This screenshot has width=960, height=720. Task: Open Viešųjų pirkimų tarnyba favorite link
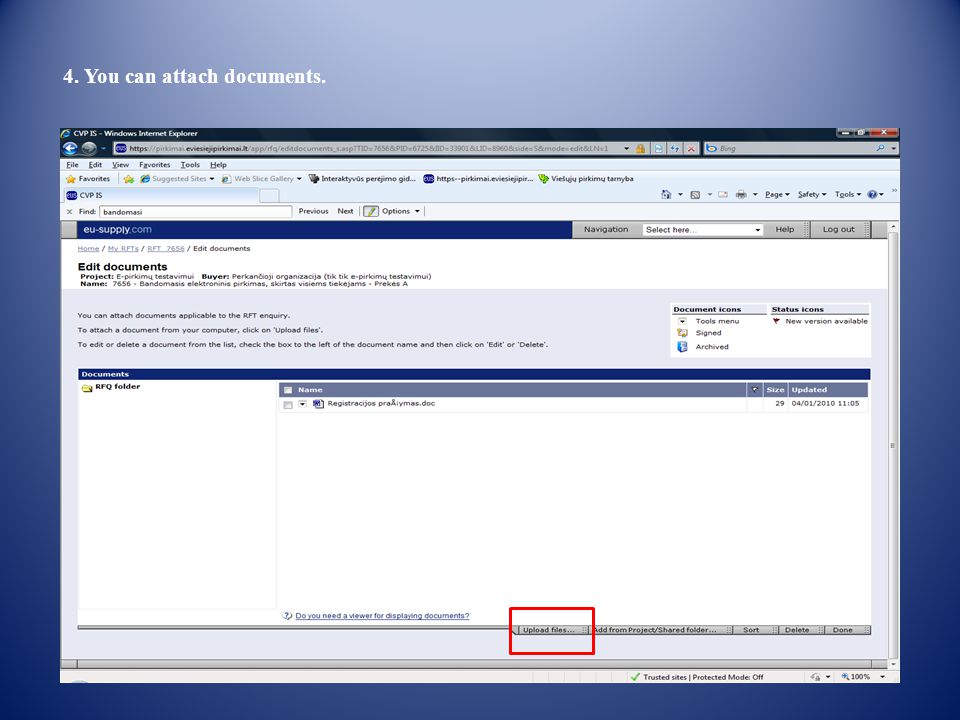pos(586,179)
